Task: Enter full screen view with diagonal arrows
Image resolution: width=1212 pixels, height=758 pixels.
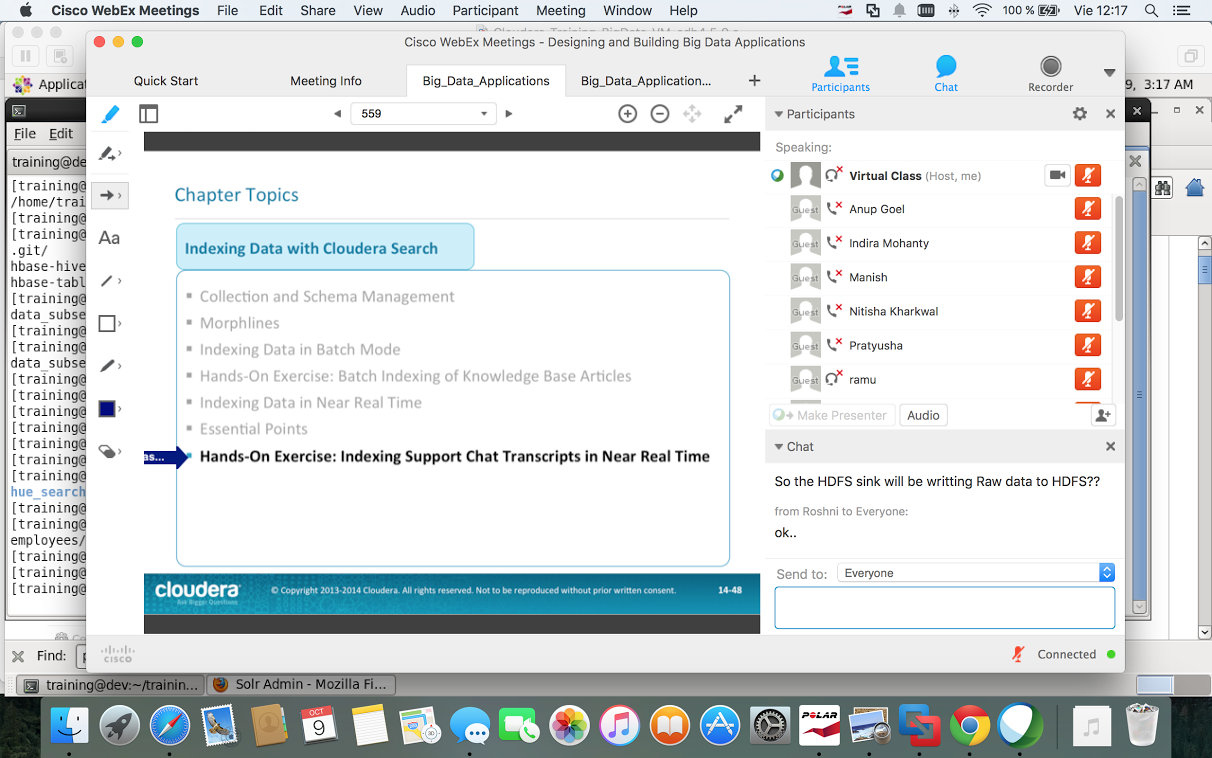Action: tap(733, 114)
